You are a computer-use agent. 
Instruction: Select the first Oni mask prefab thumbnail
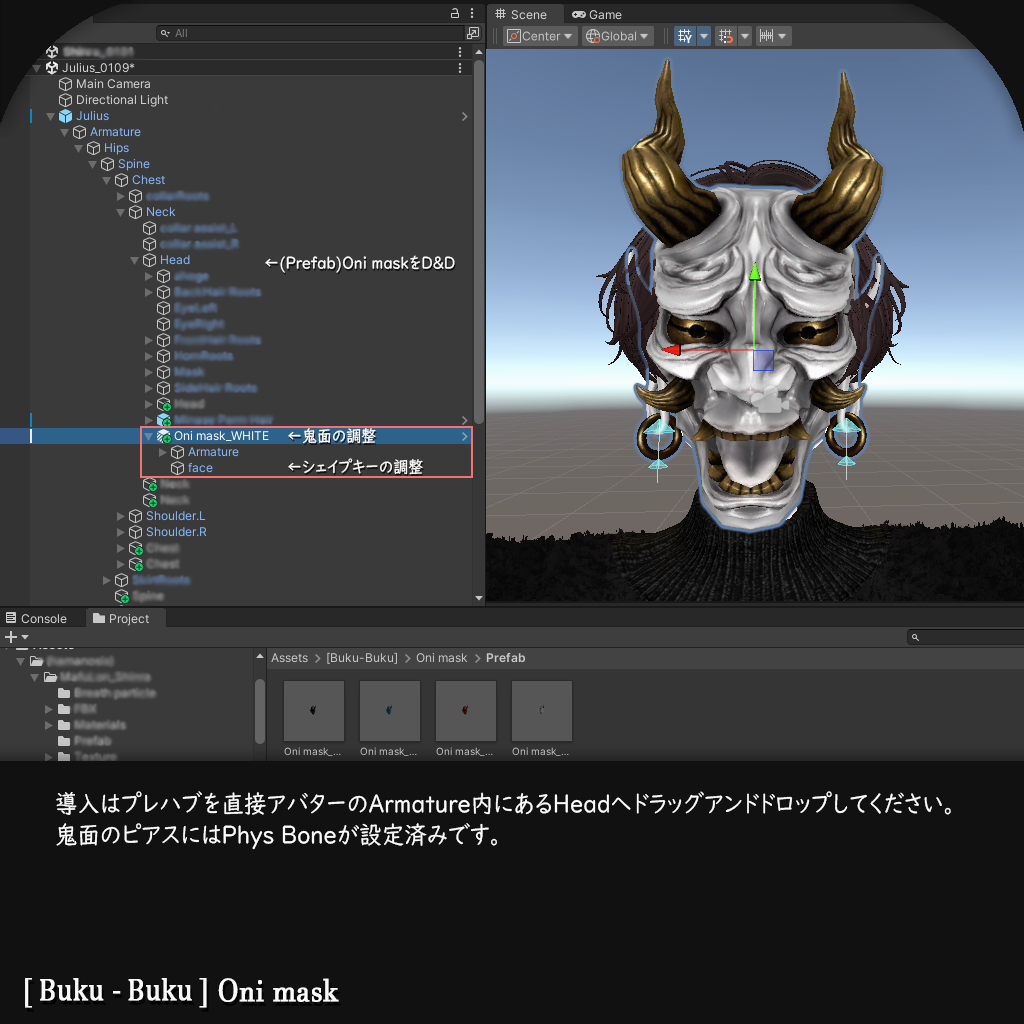pyautogui.click(x=313, y=710)
